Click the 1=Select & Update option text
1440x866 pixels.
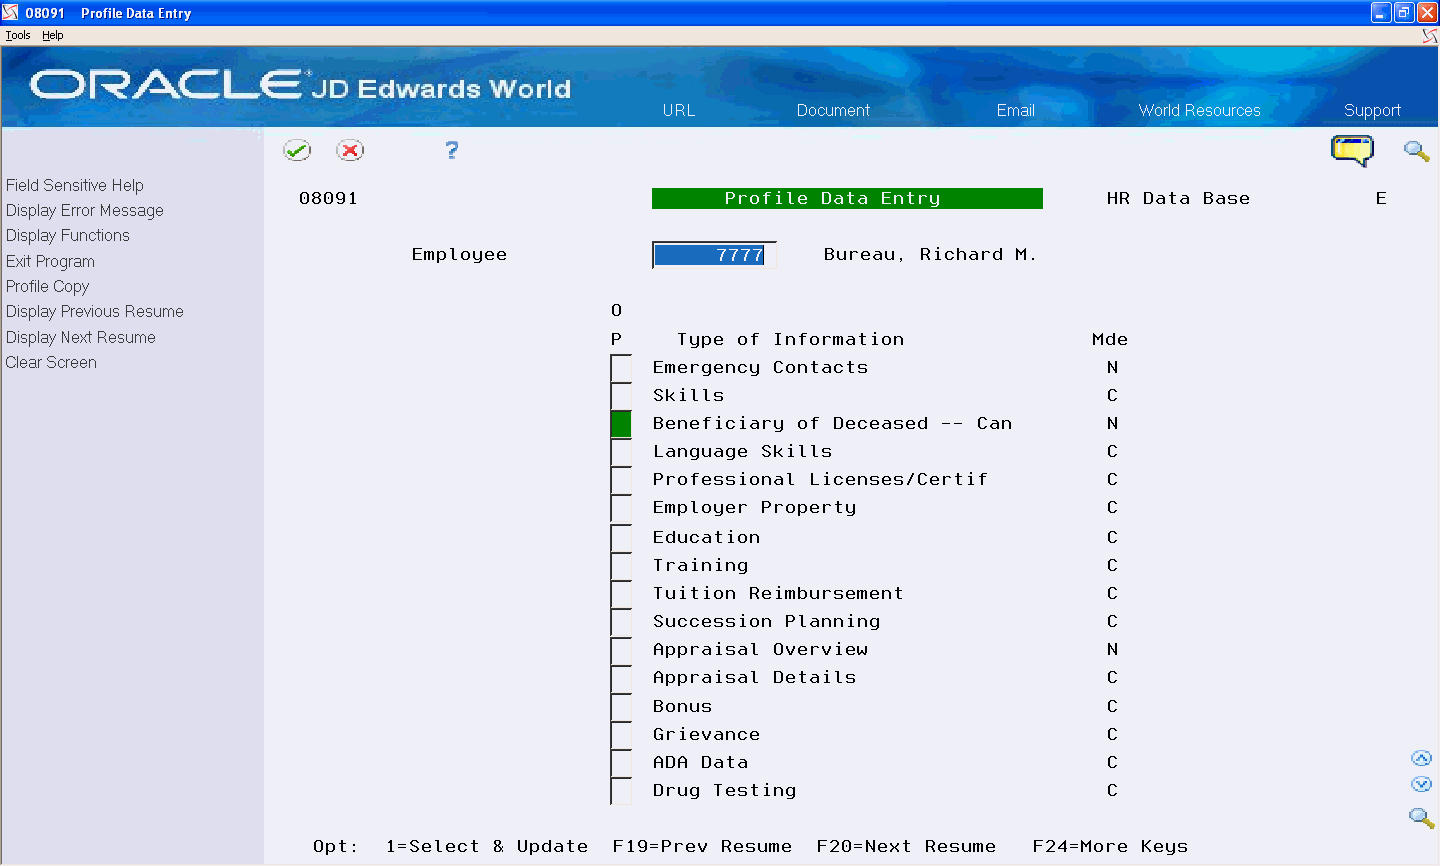(x=487, y=846)
